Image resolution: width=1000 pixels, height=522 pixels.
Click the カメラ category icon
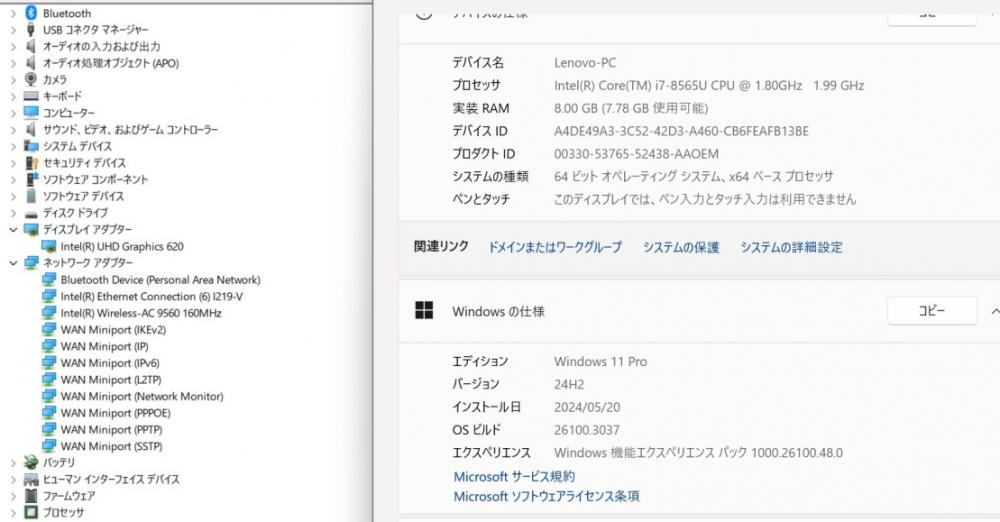pyautogui.click(x=31, y=79)
